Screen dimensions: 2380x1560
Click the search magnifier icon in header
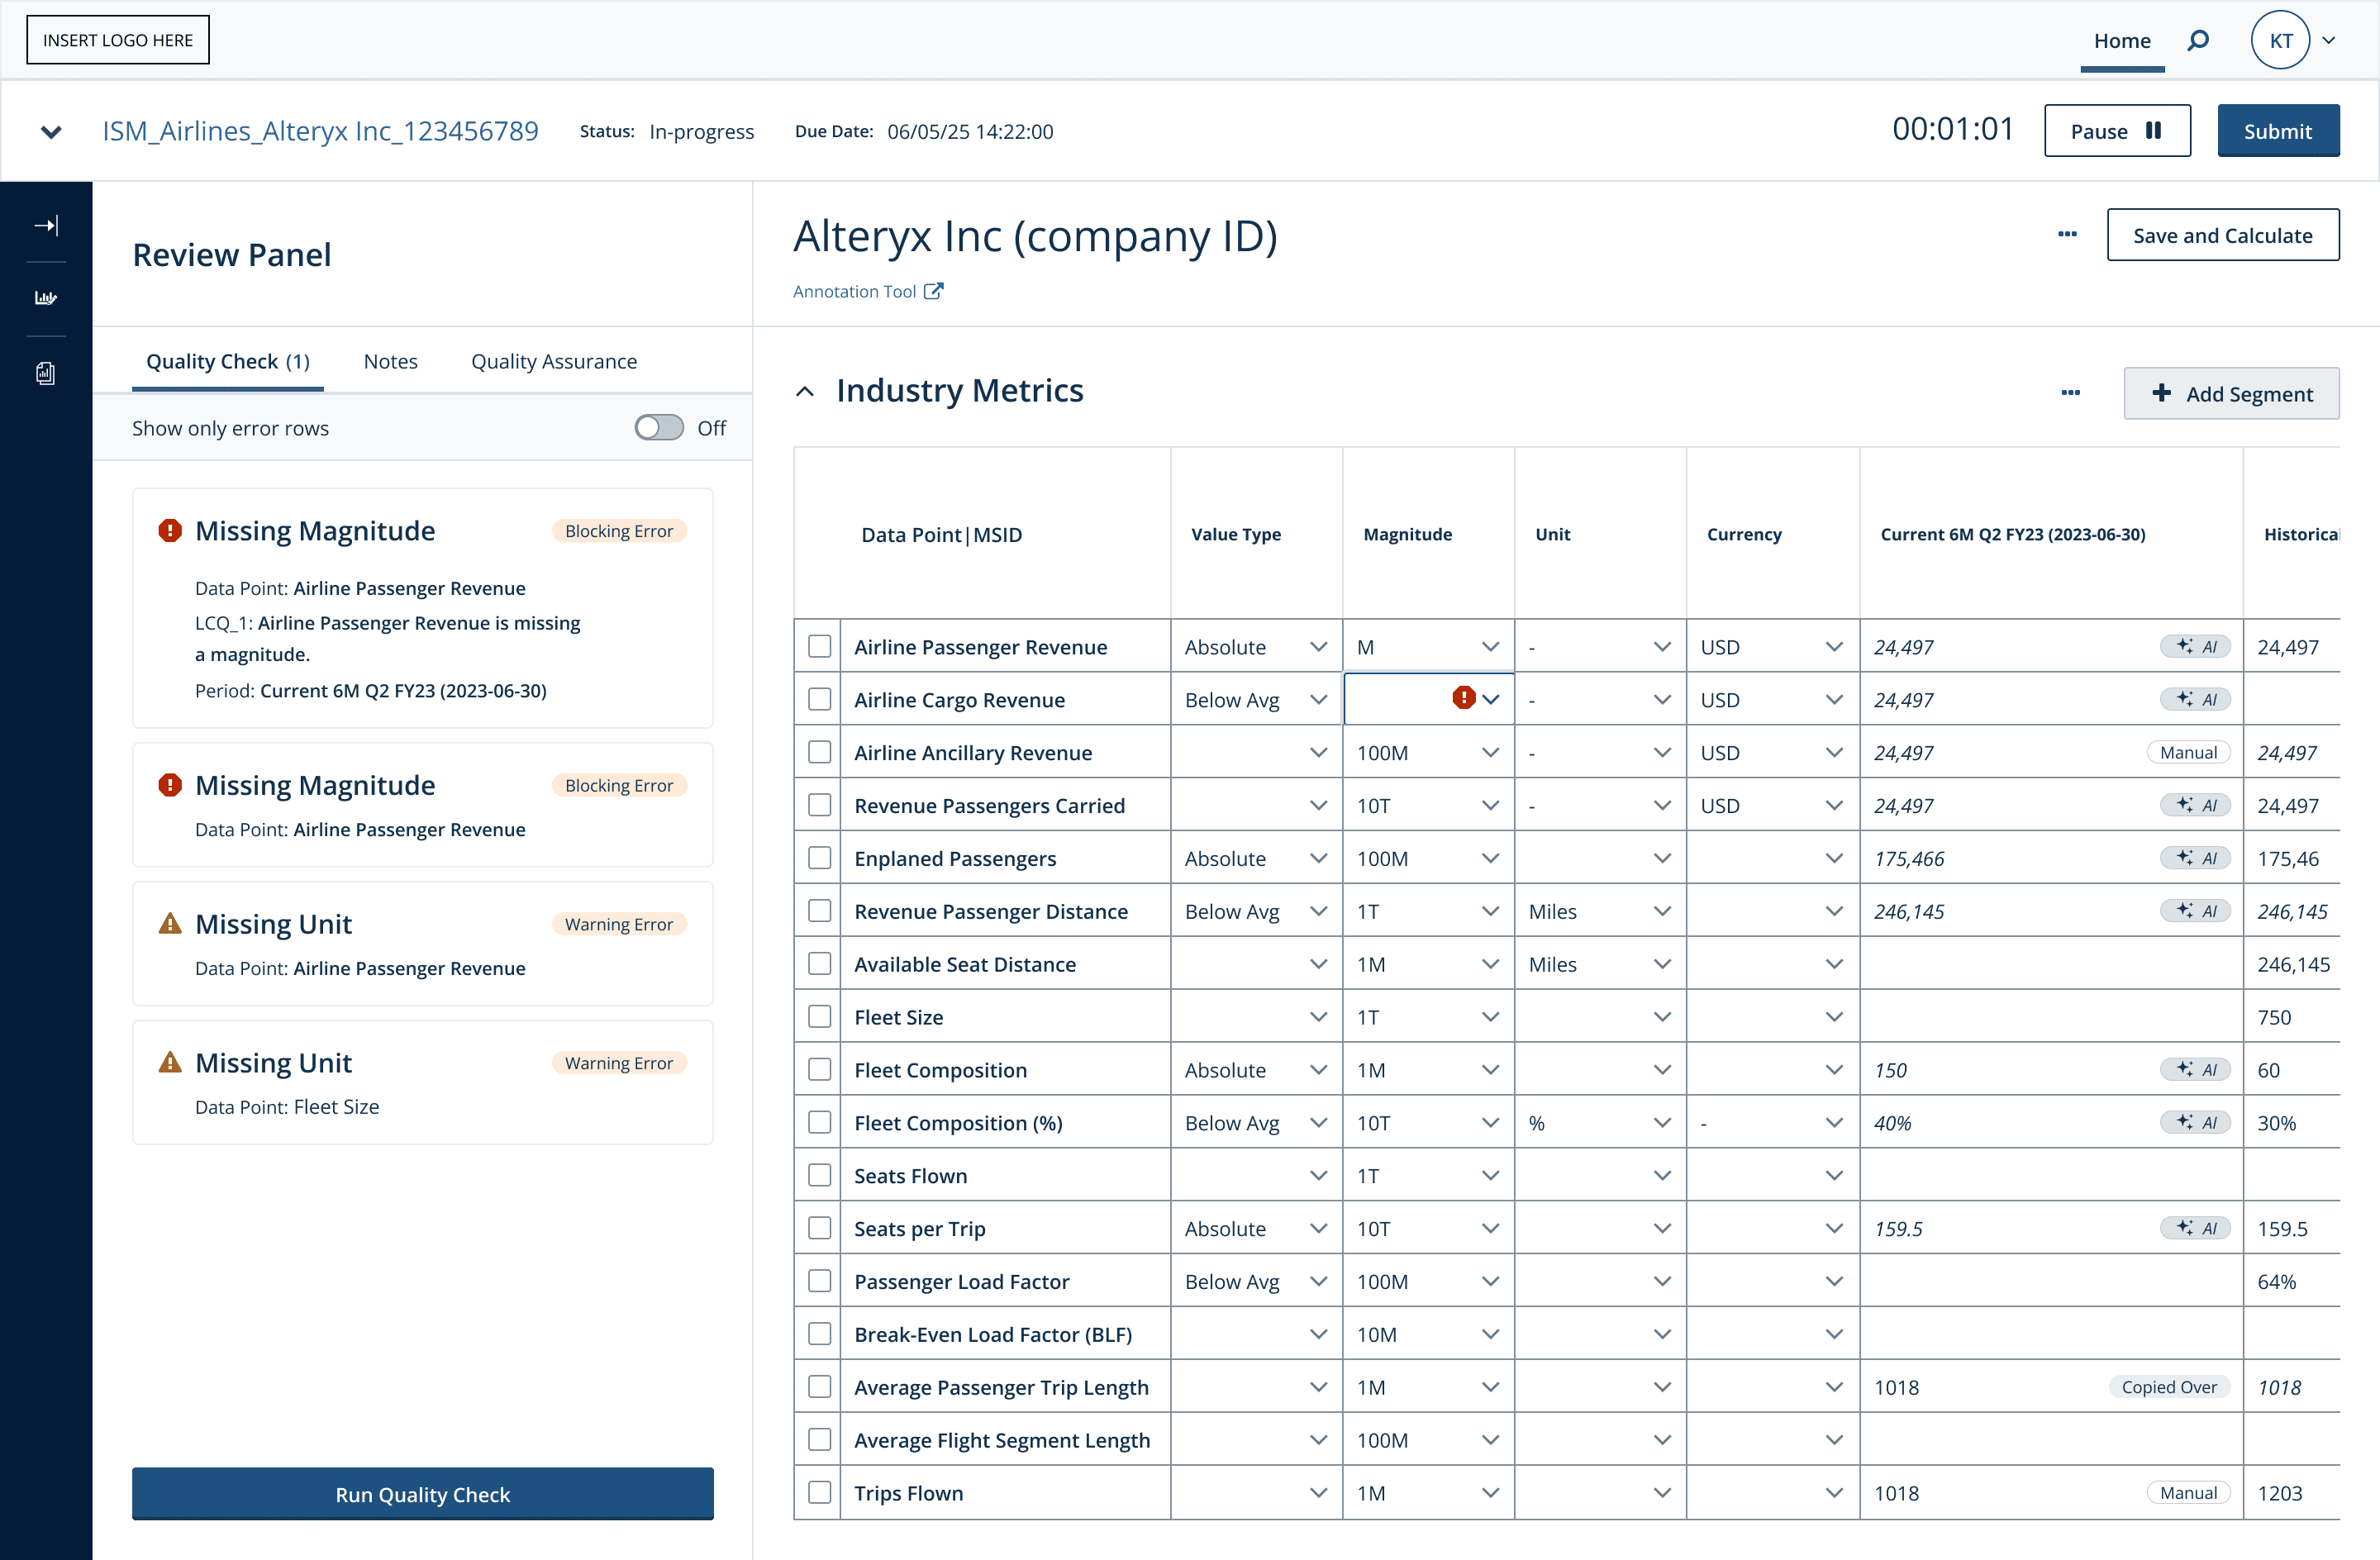click(x=2197, y=40)
